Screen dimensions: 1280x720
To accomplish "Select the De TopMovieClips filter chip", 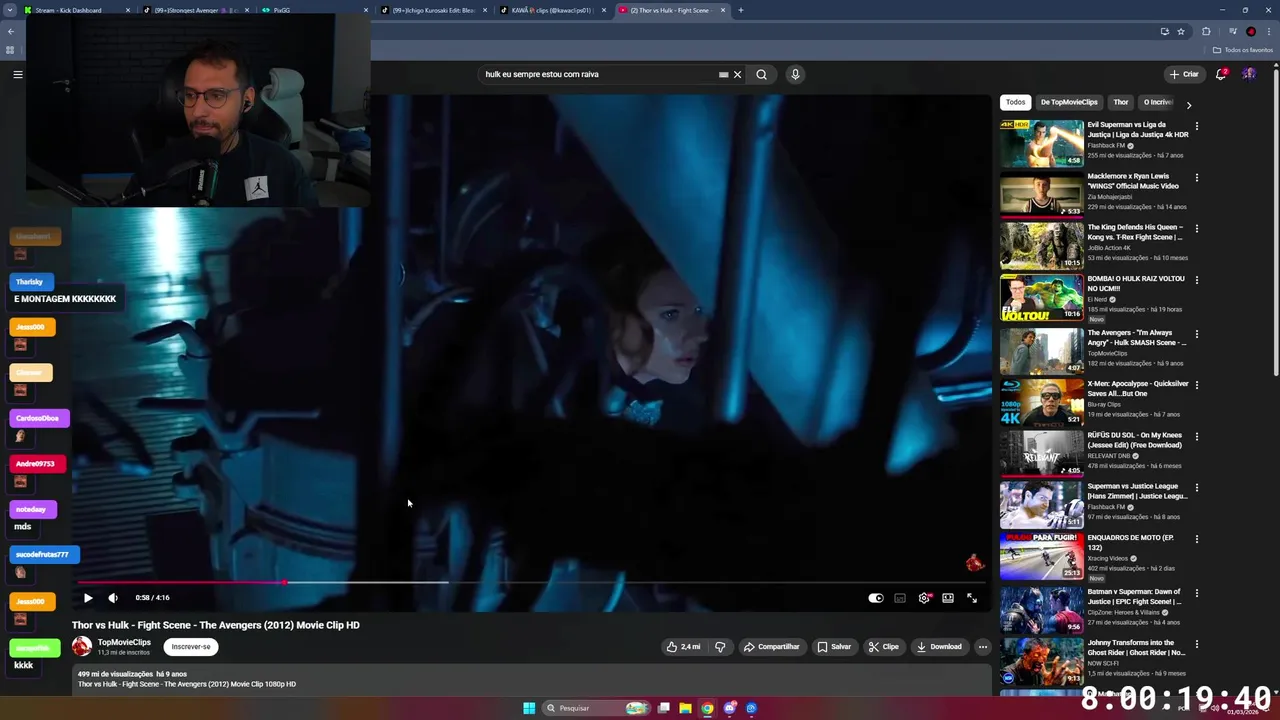I will (x=1069, y=102).
